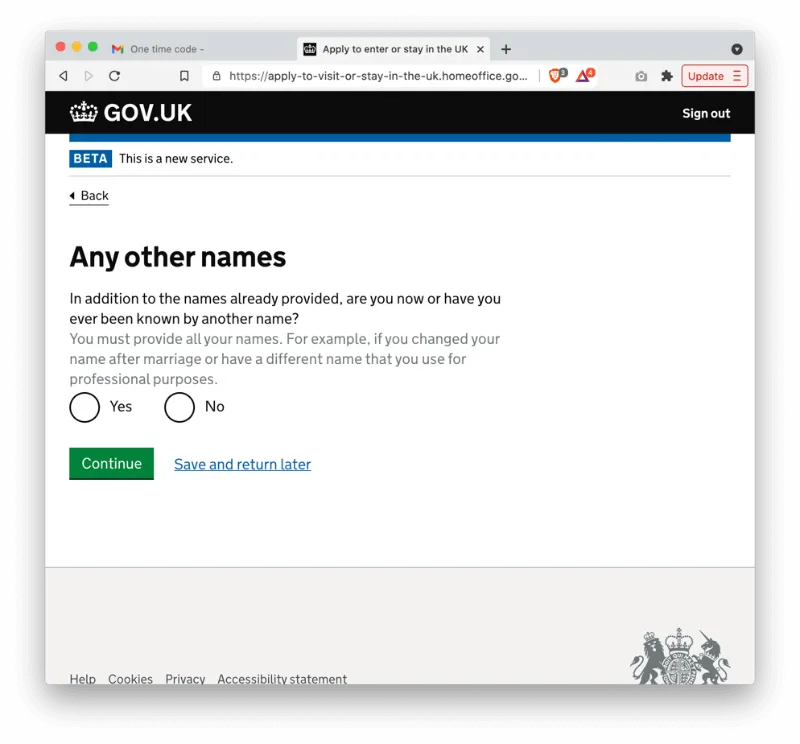Click the browser forward arrow
This screenshot has width=800, height=744.
click(x=89, y=76)
